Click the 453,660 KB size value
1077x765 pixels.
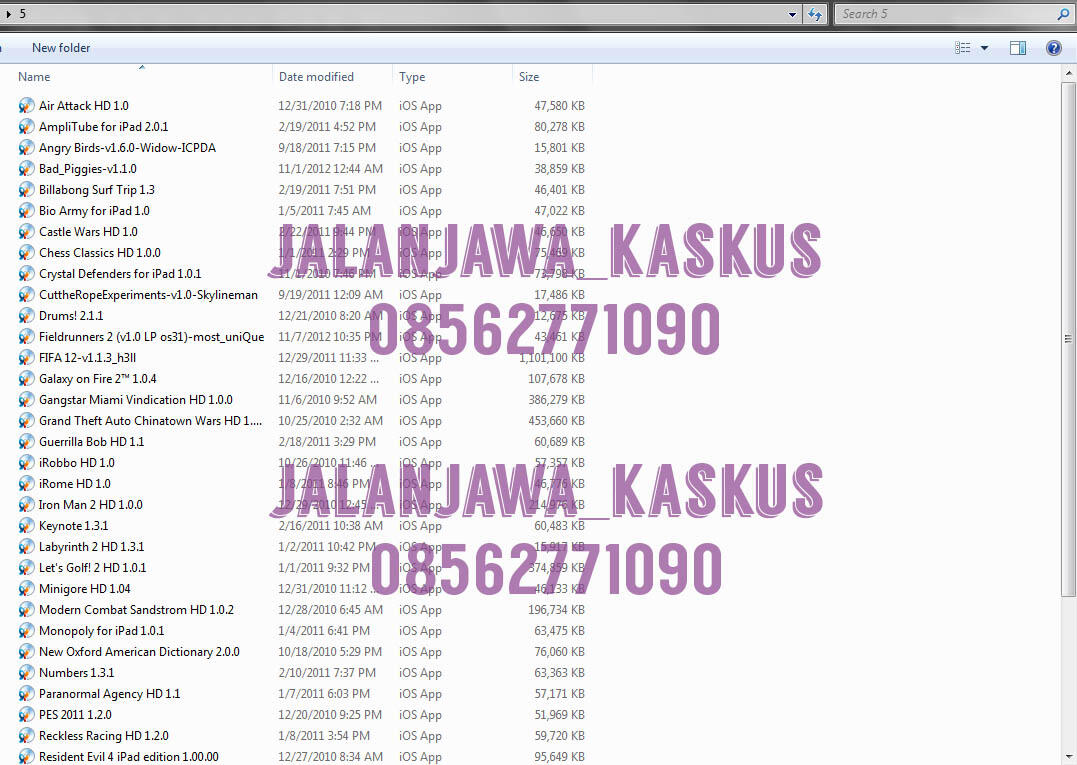(556, 421)
